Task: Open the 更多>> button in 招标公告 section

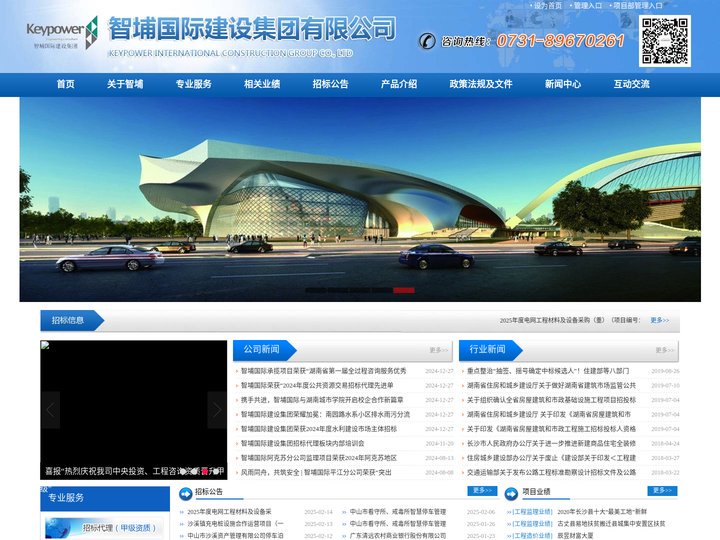Action: [x=482, y=491]
